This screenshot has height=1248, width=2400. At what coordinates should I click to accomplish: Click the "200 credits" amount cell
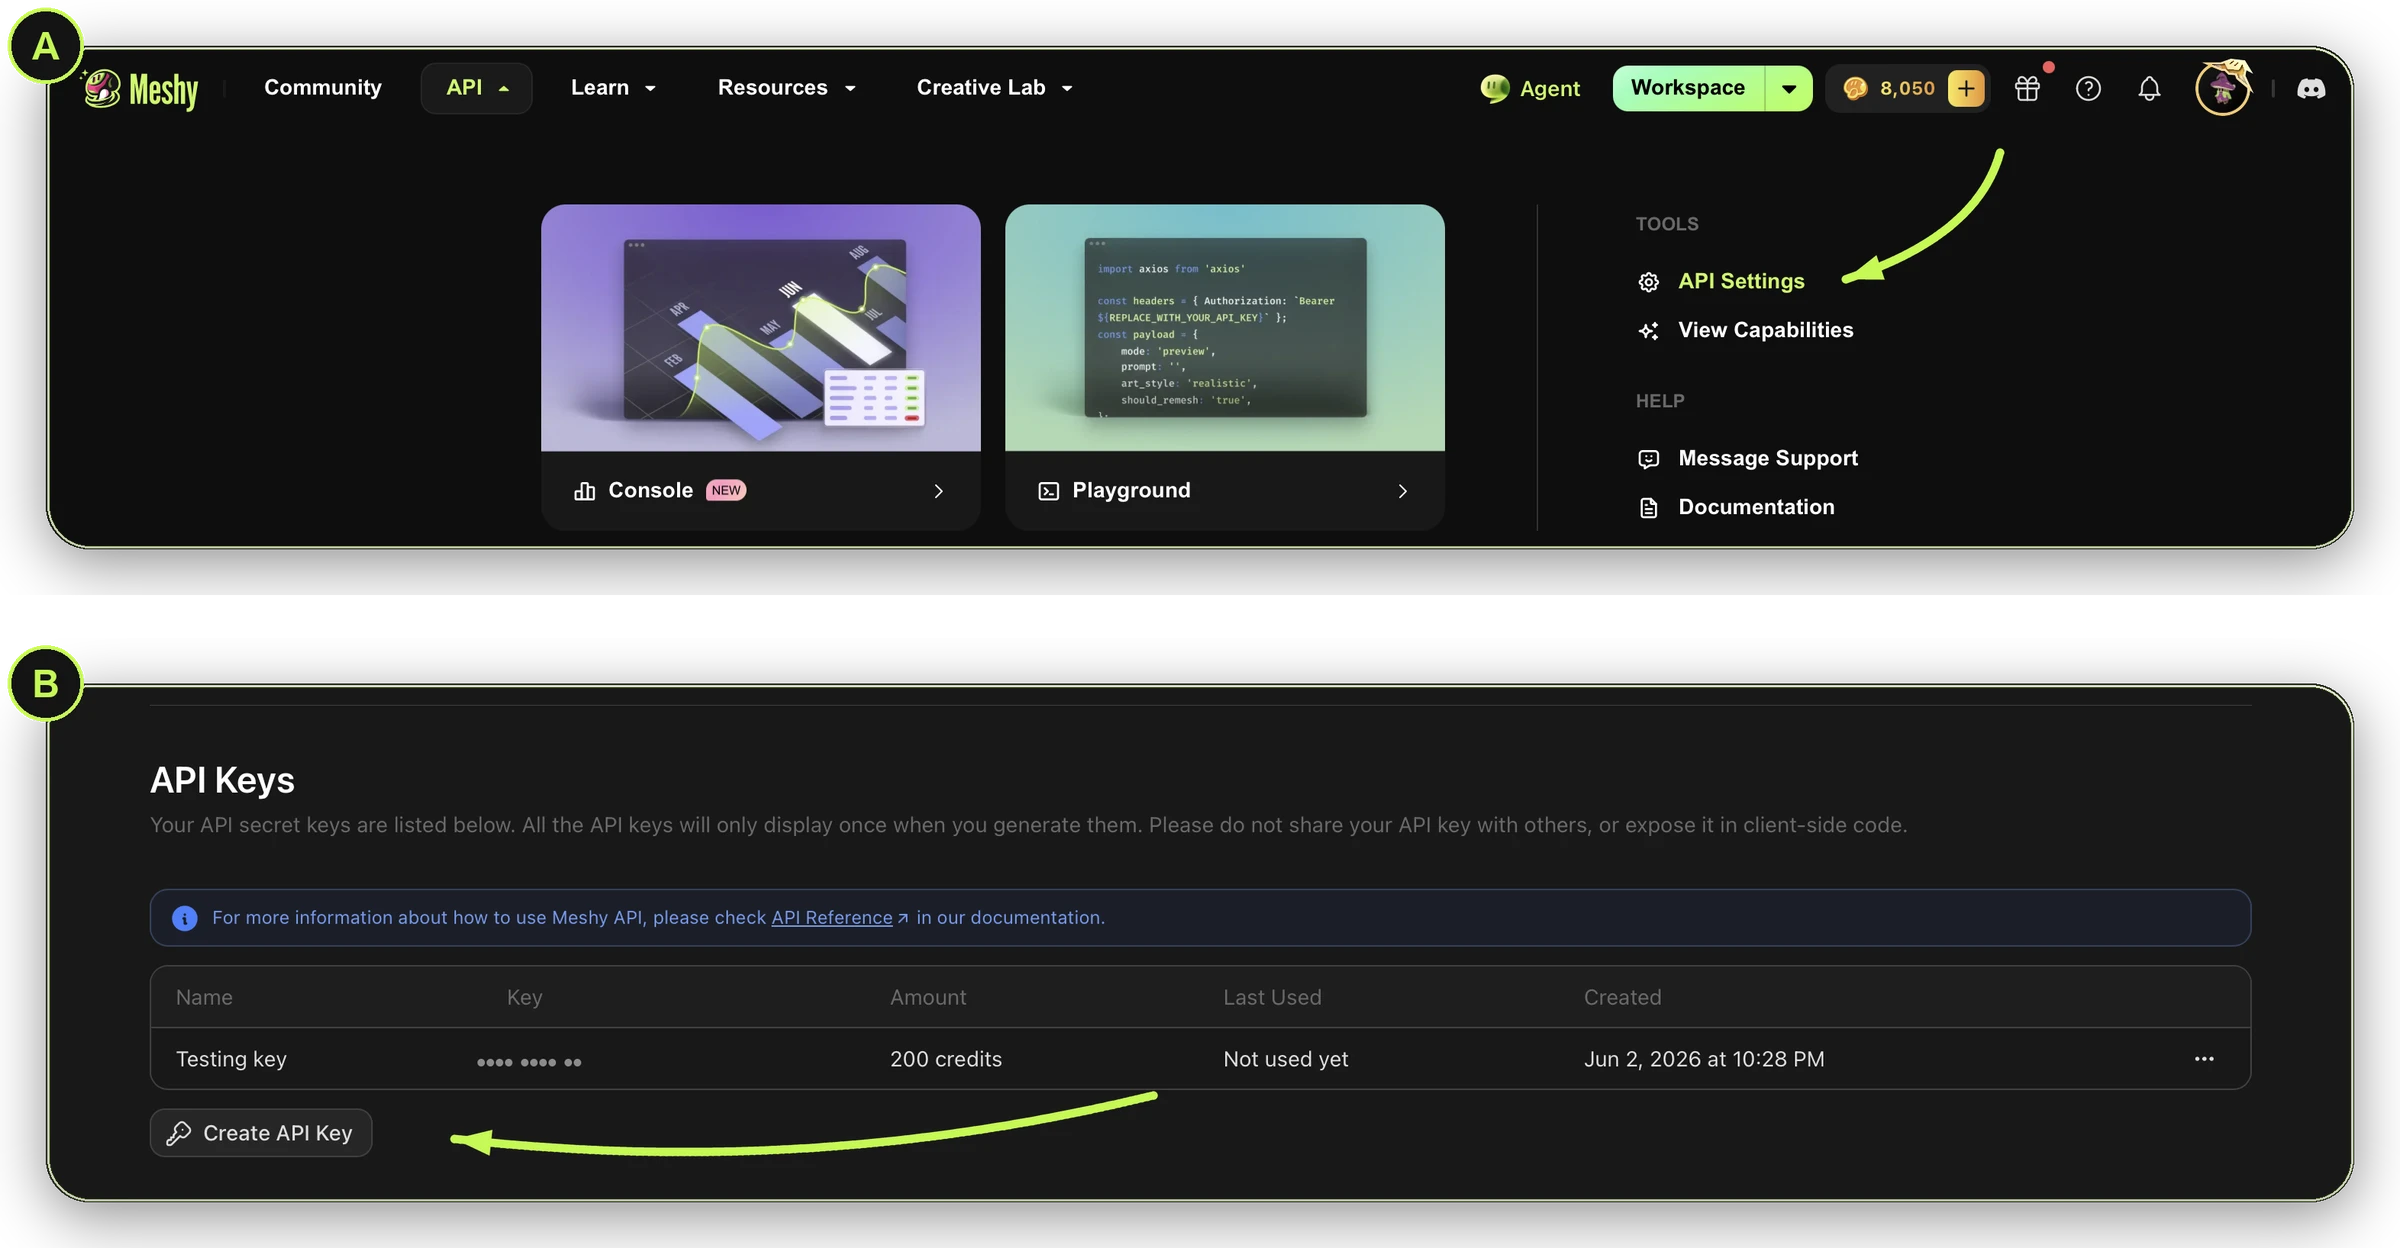click(x=946, y=1059)
